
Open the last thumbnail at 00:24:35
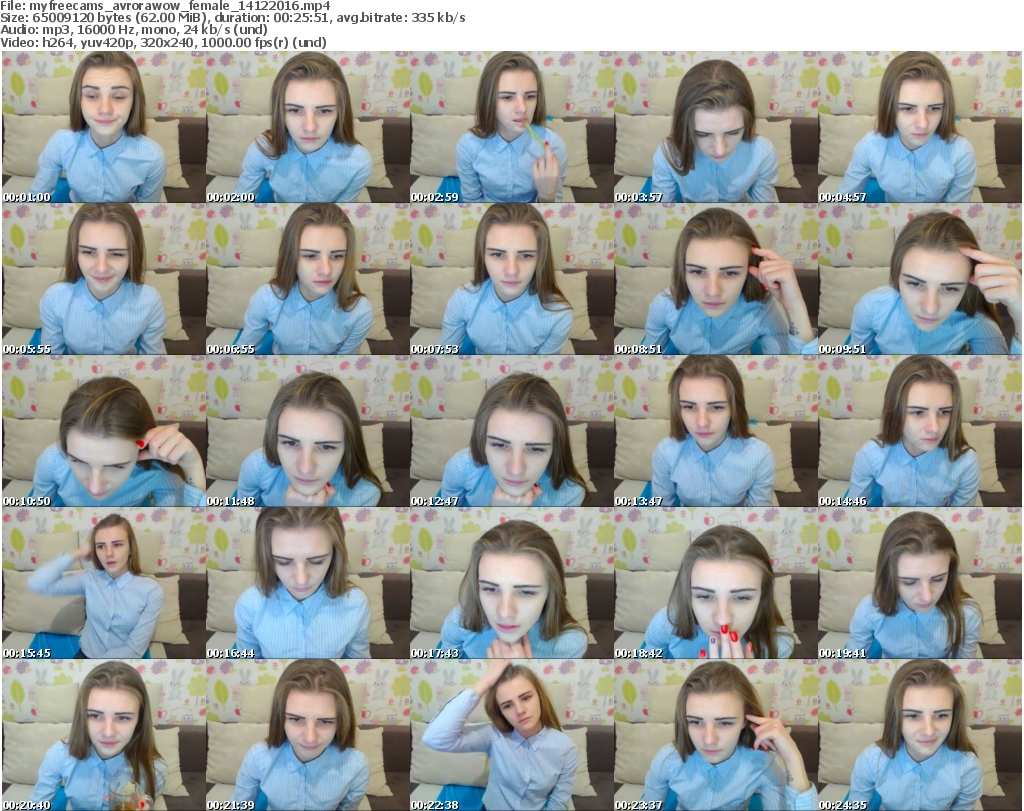(919, 735)
